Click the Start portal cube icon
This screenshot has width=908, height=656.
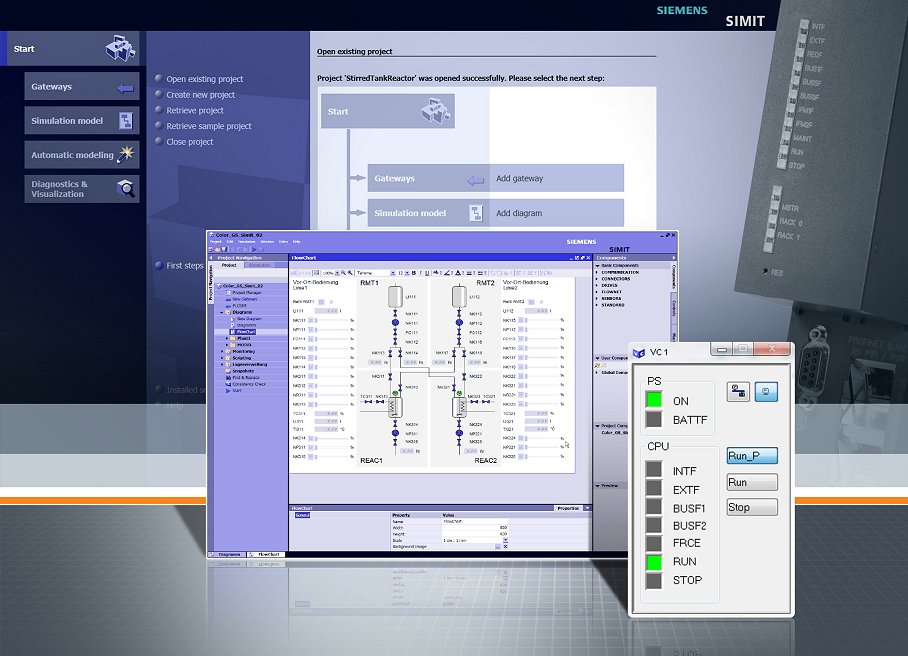121,47
